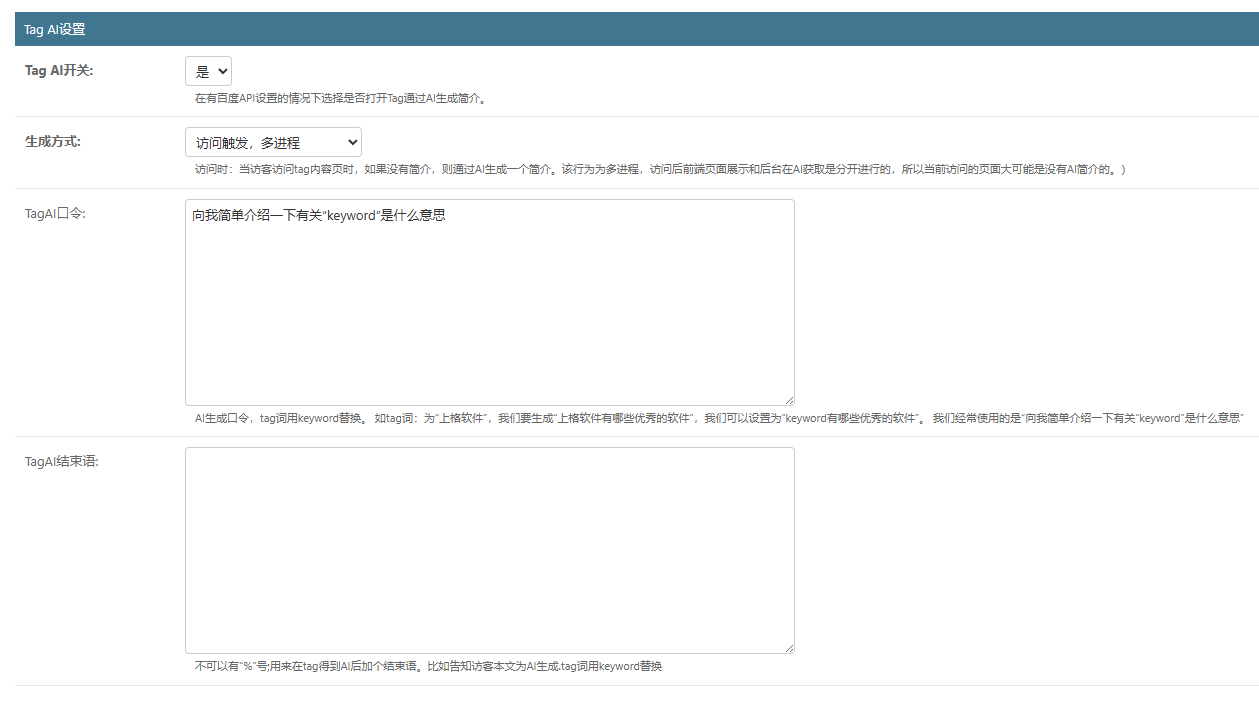The height and width of the screenshot is (703, 1259).
Task: Expand the 生成方式 select box
Action: pos(273,142)
